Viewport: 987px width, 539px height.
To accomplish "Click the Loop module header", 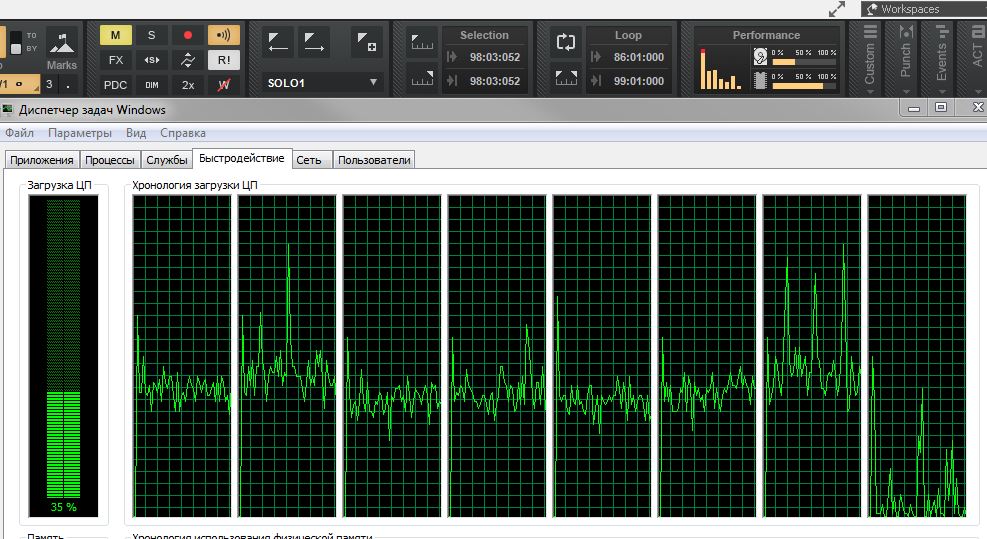I will pos(628,35).
